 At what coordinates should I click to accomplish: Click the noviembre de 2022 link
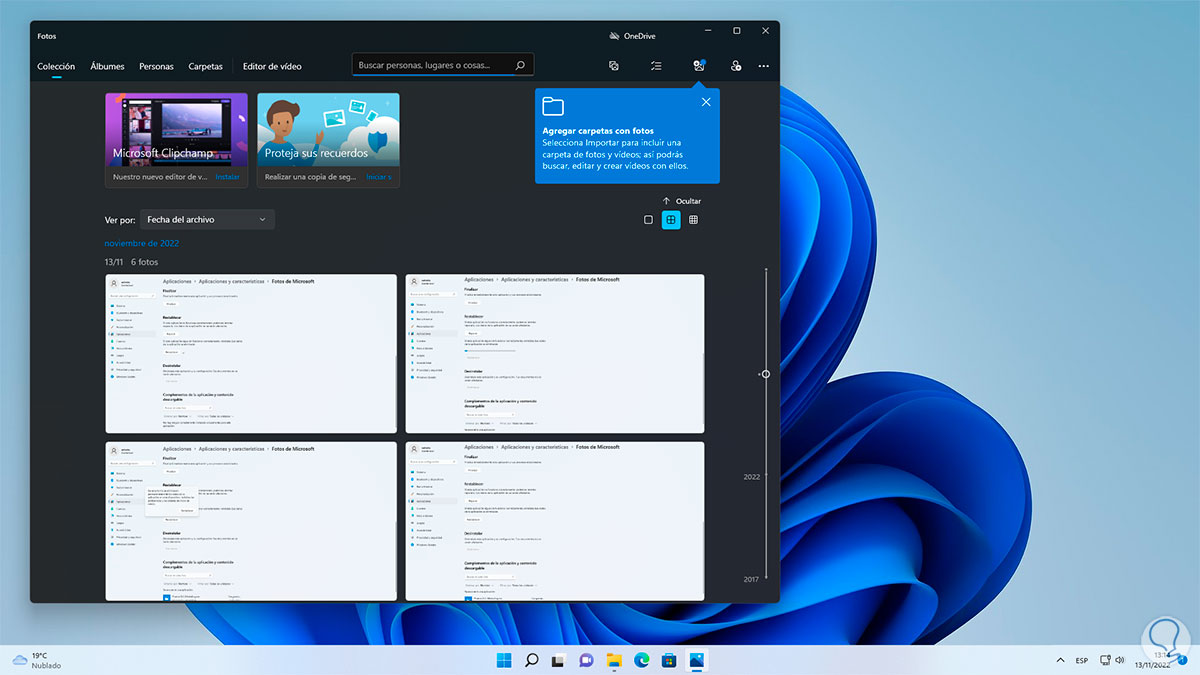142,243
